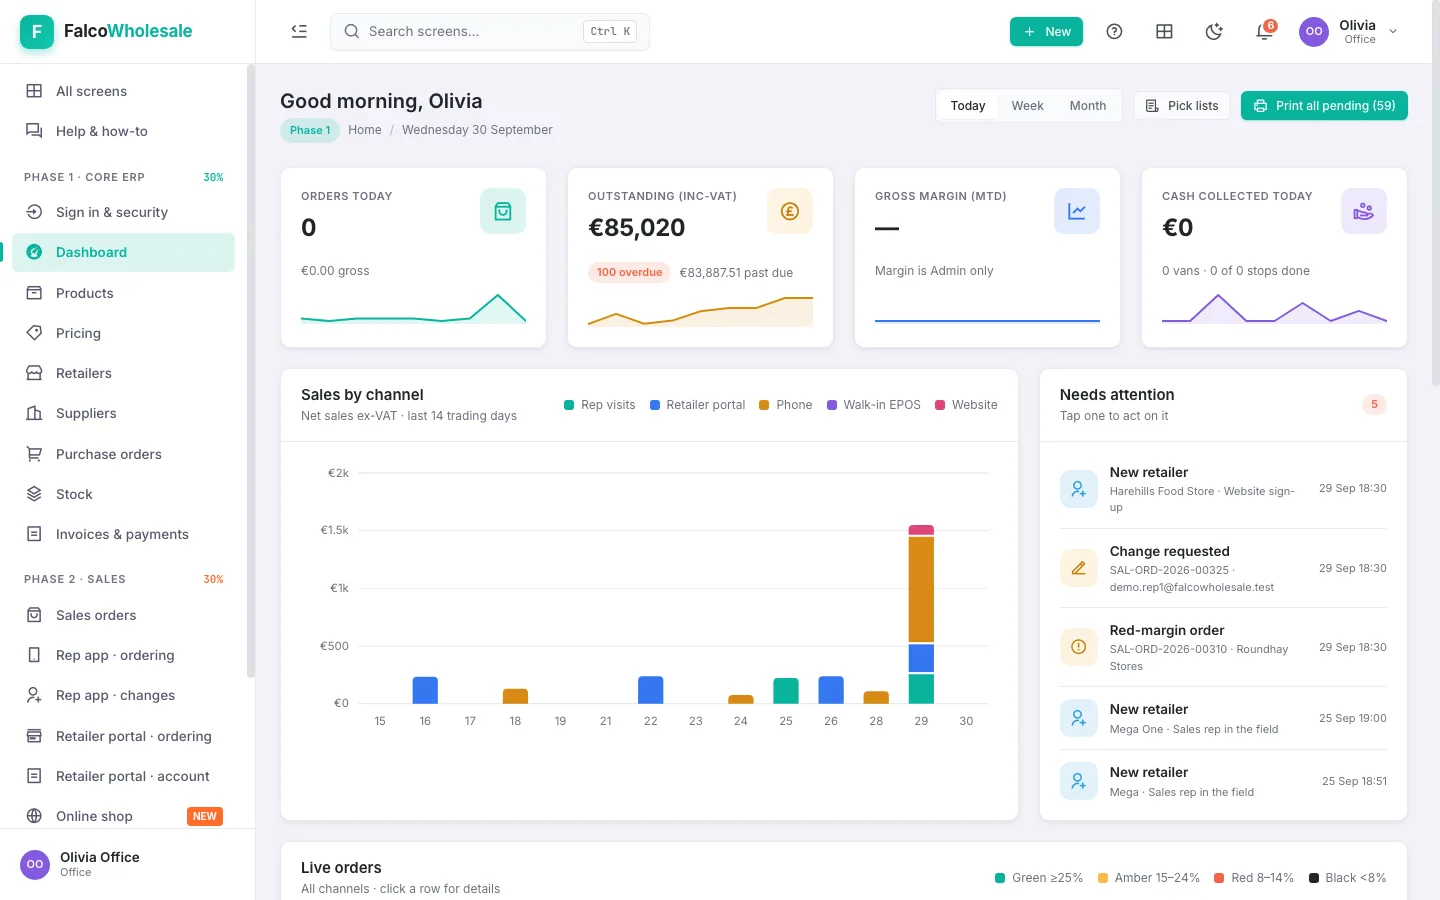Open the apps grid icon in top bar
1440x900 pixels.
pos(1164,32)
